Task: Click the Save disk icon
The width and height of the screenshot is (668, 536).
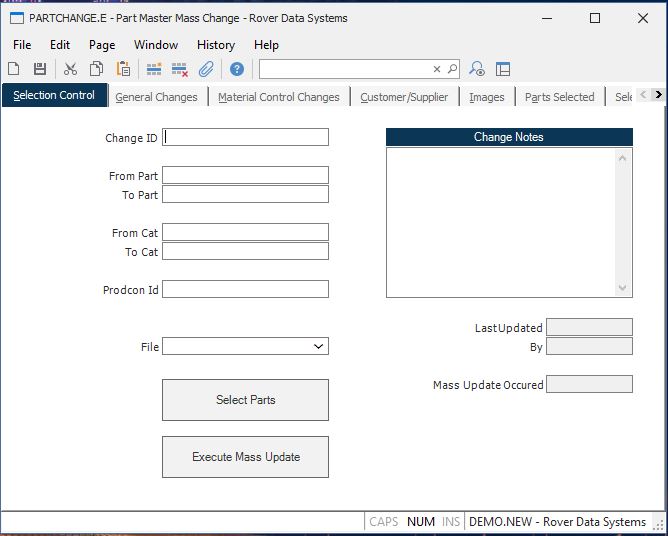Action: click(40, 69)
